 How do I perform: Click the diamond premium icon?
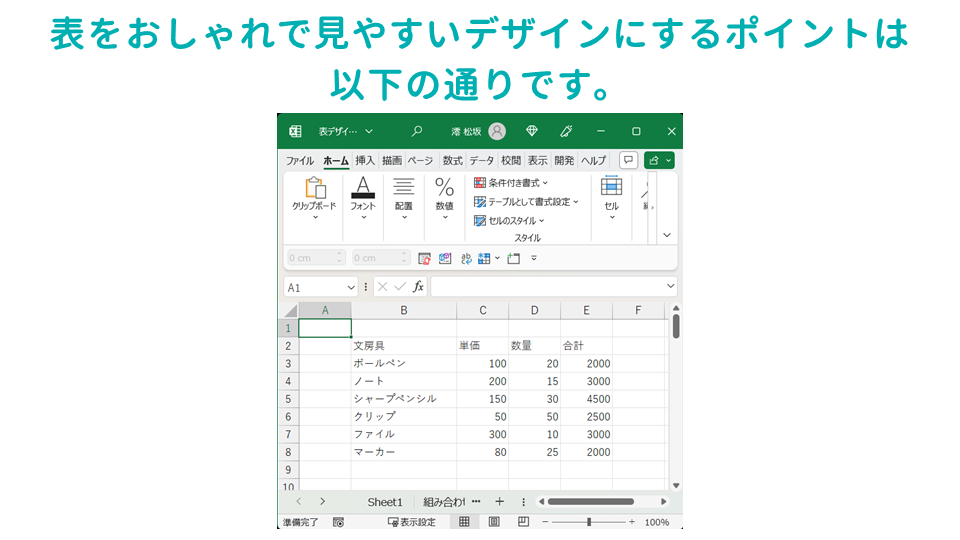531,131
